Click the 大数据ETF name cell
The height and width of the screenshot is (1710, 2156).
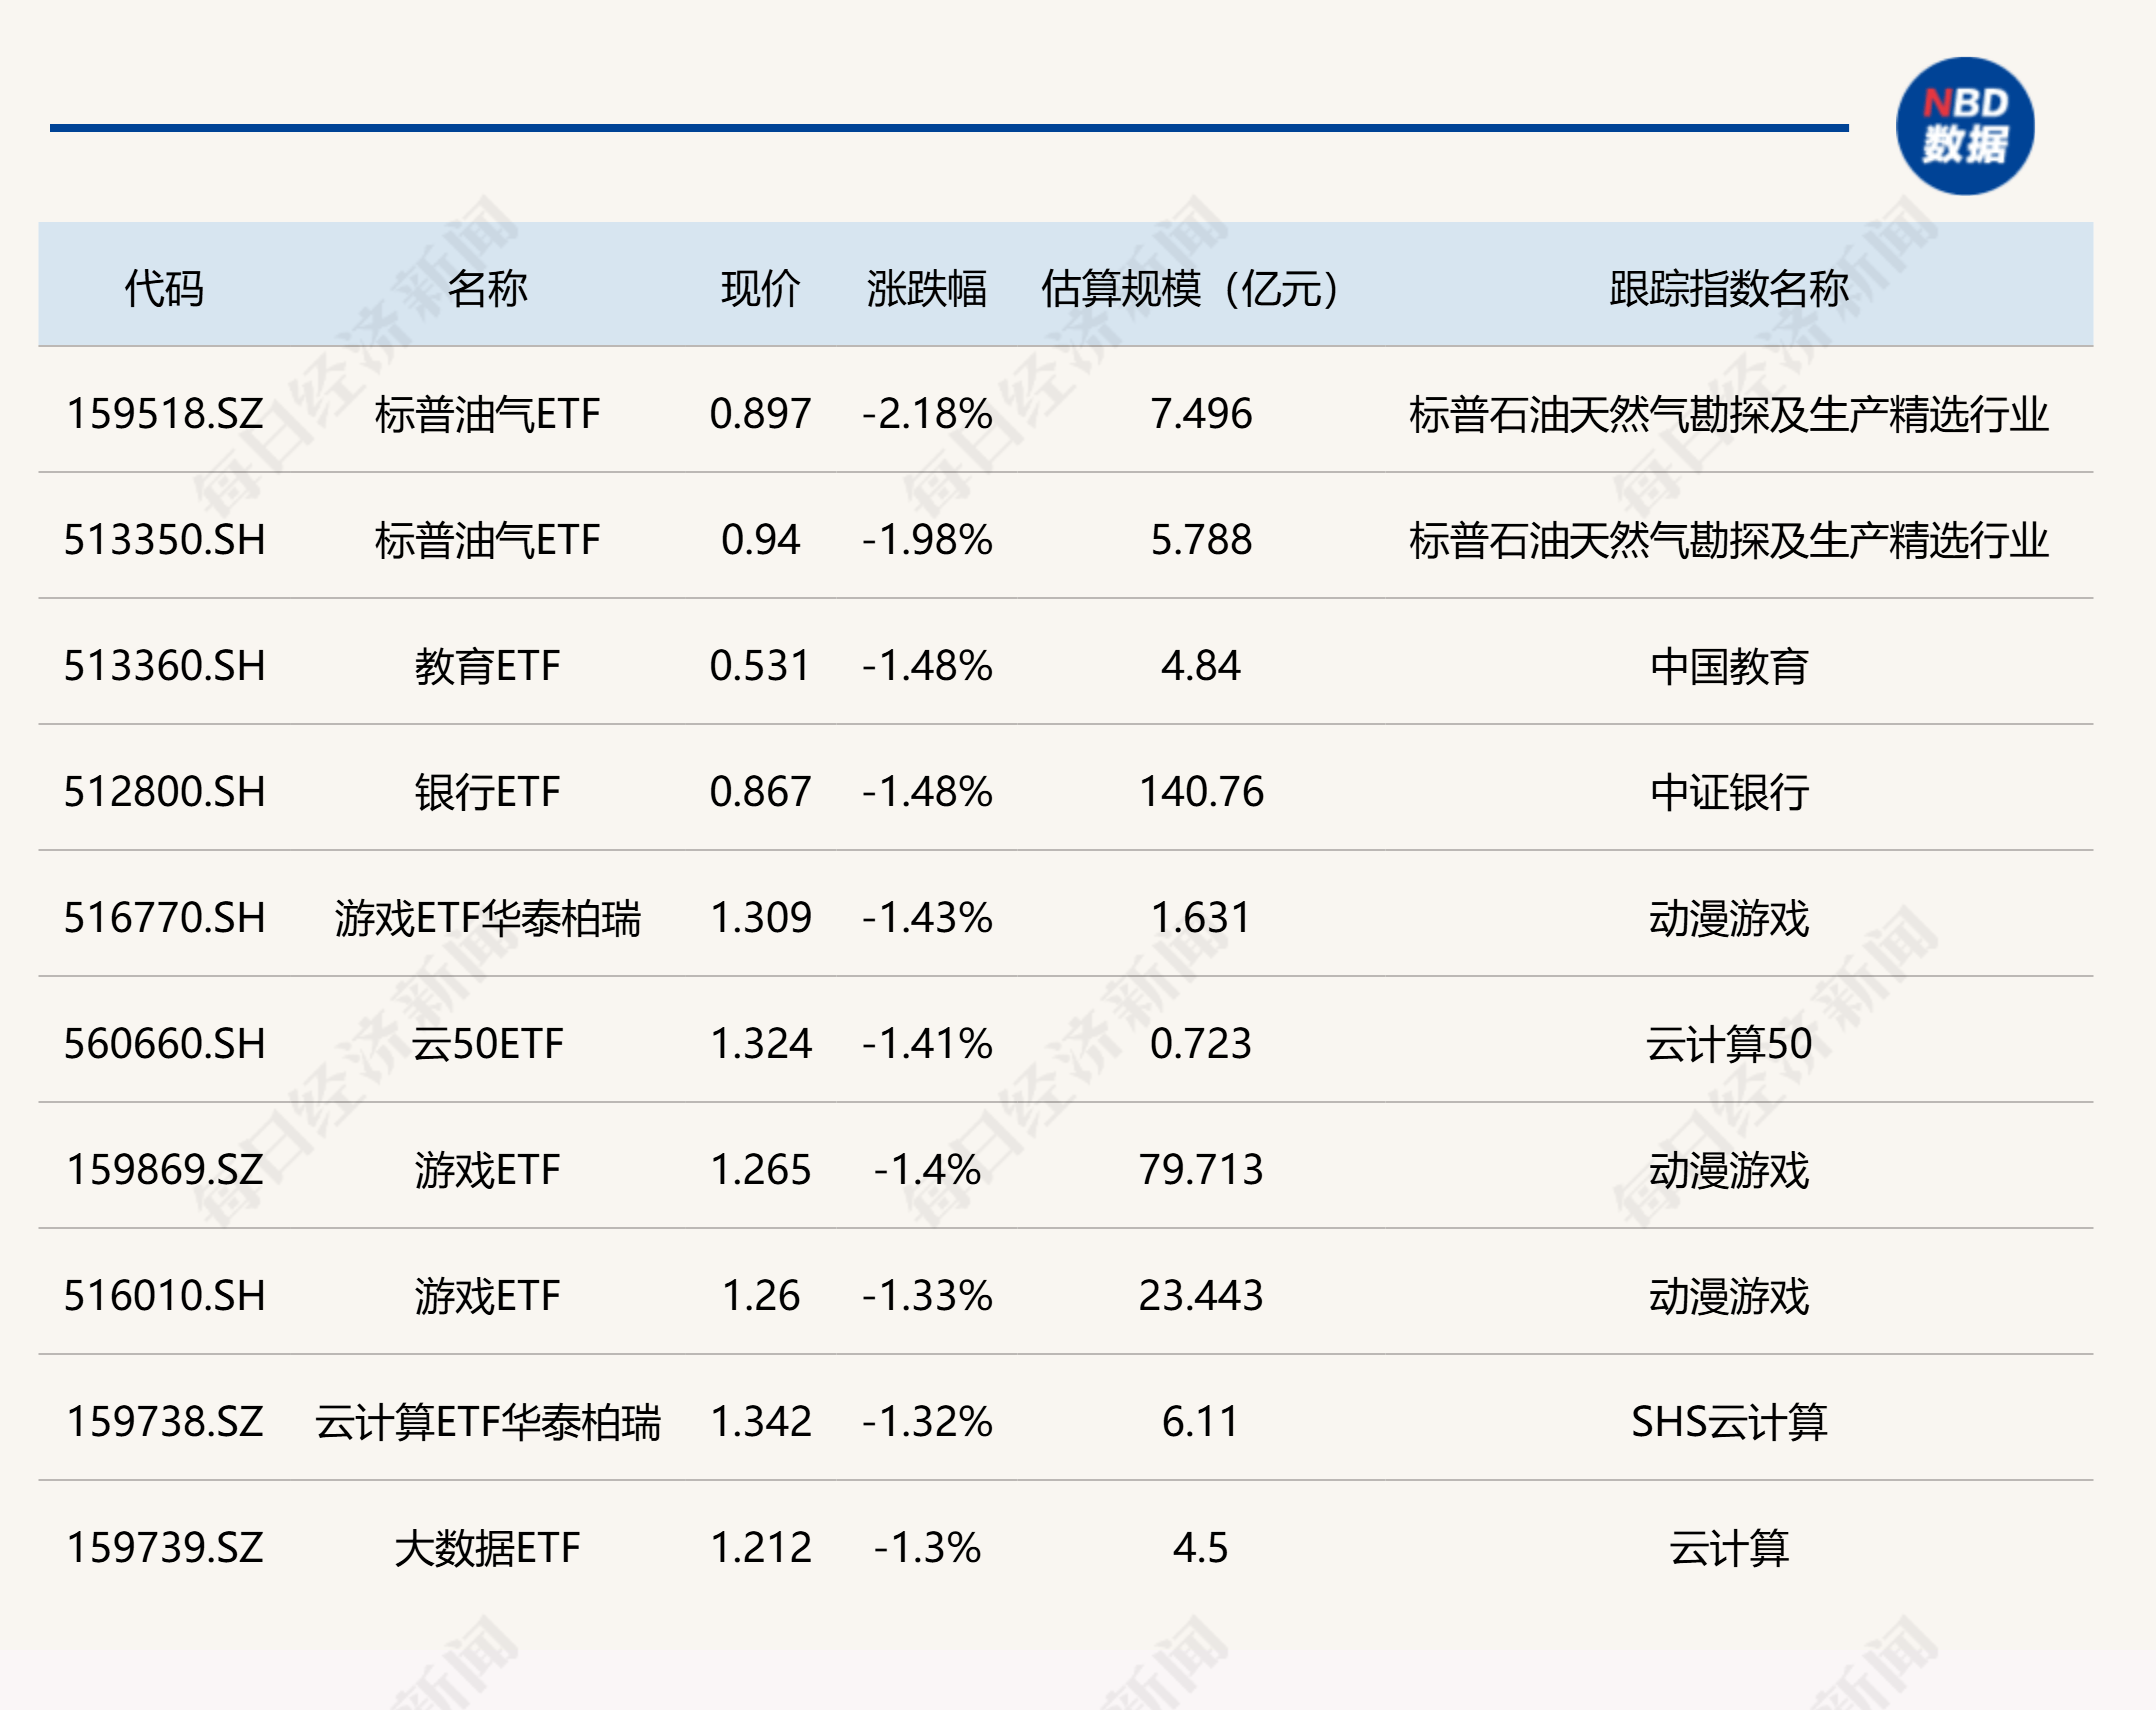(487, 1548)
